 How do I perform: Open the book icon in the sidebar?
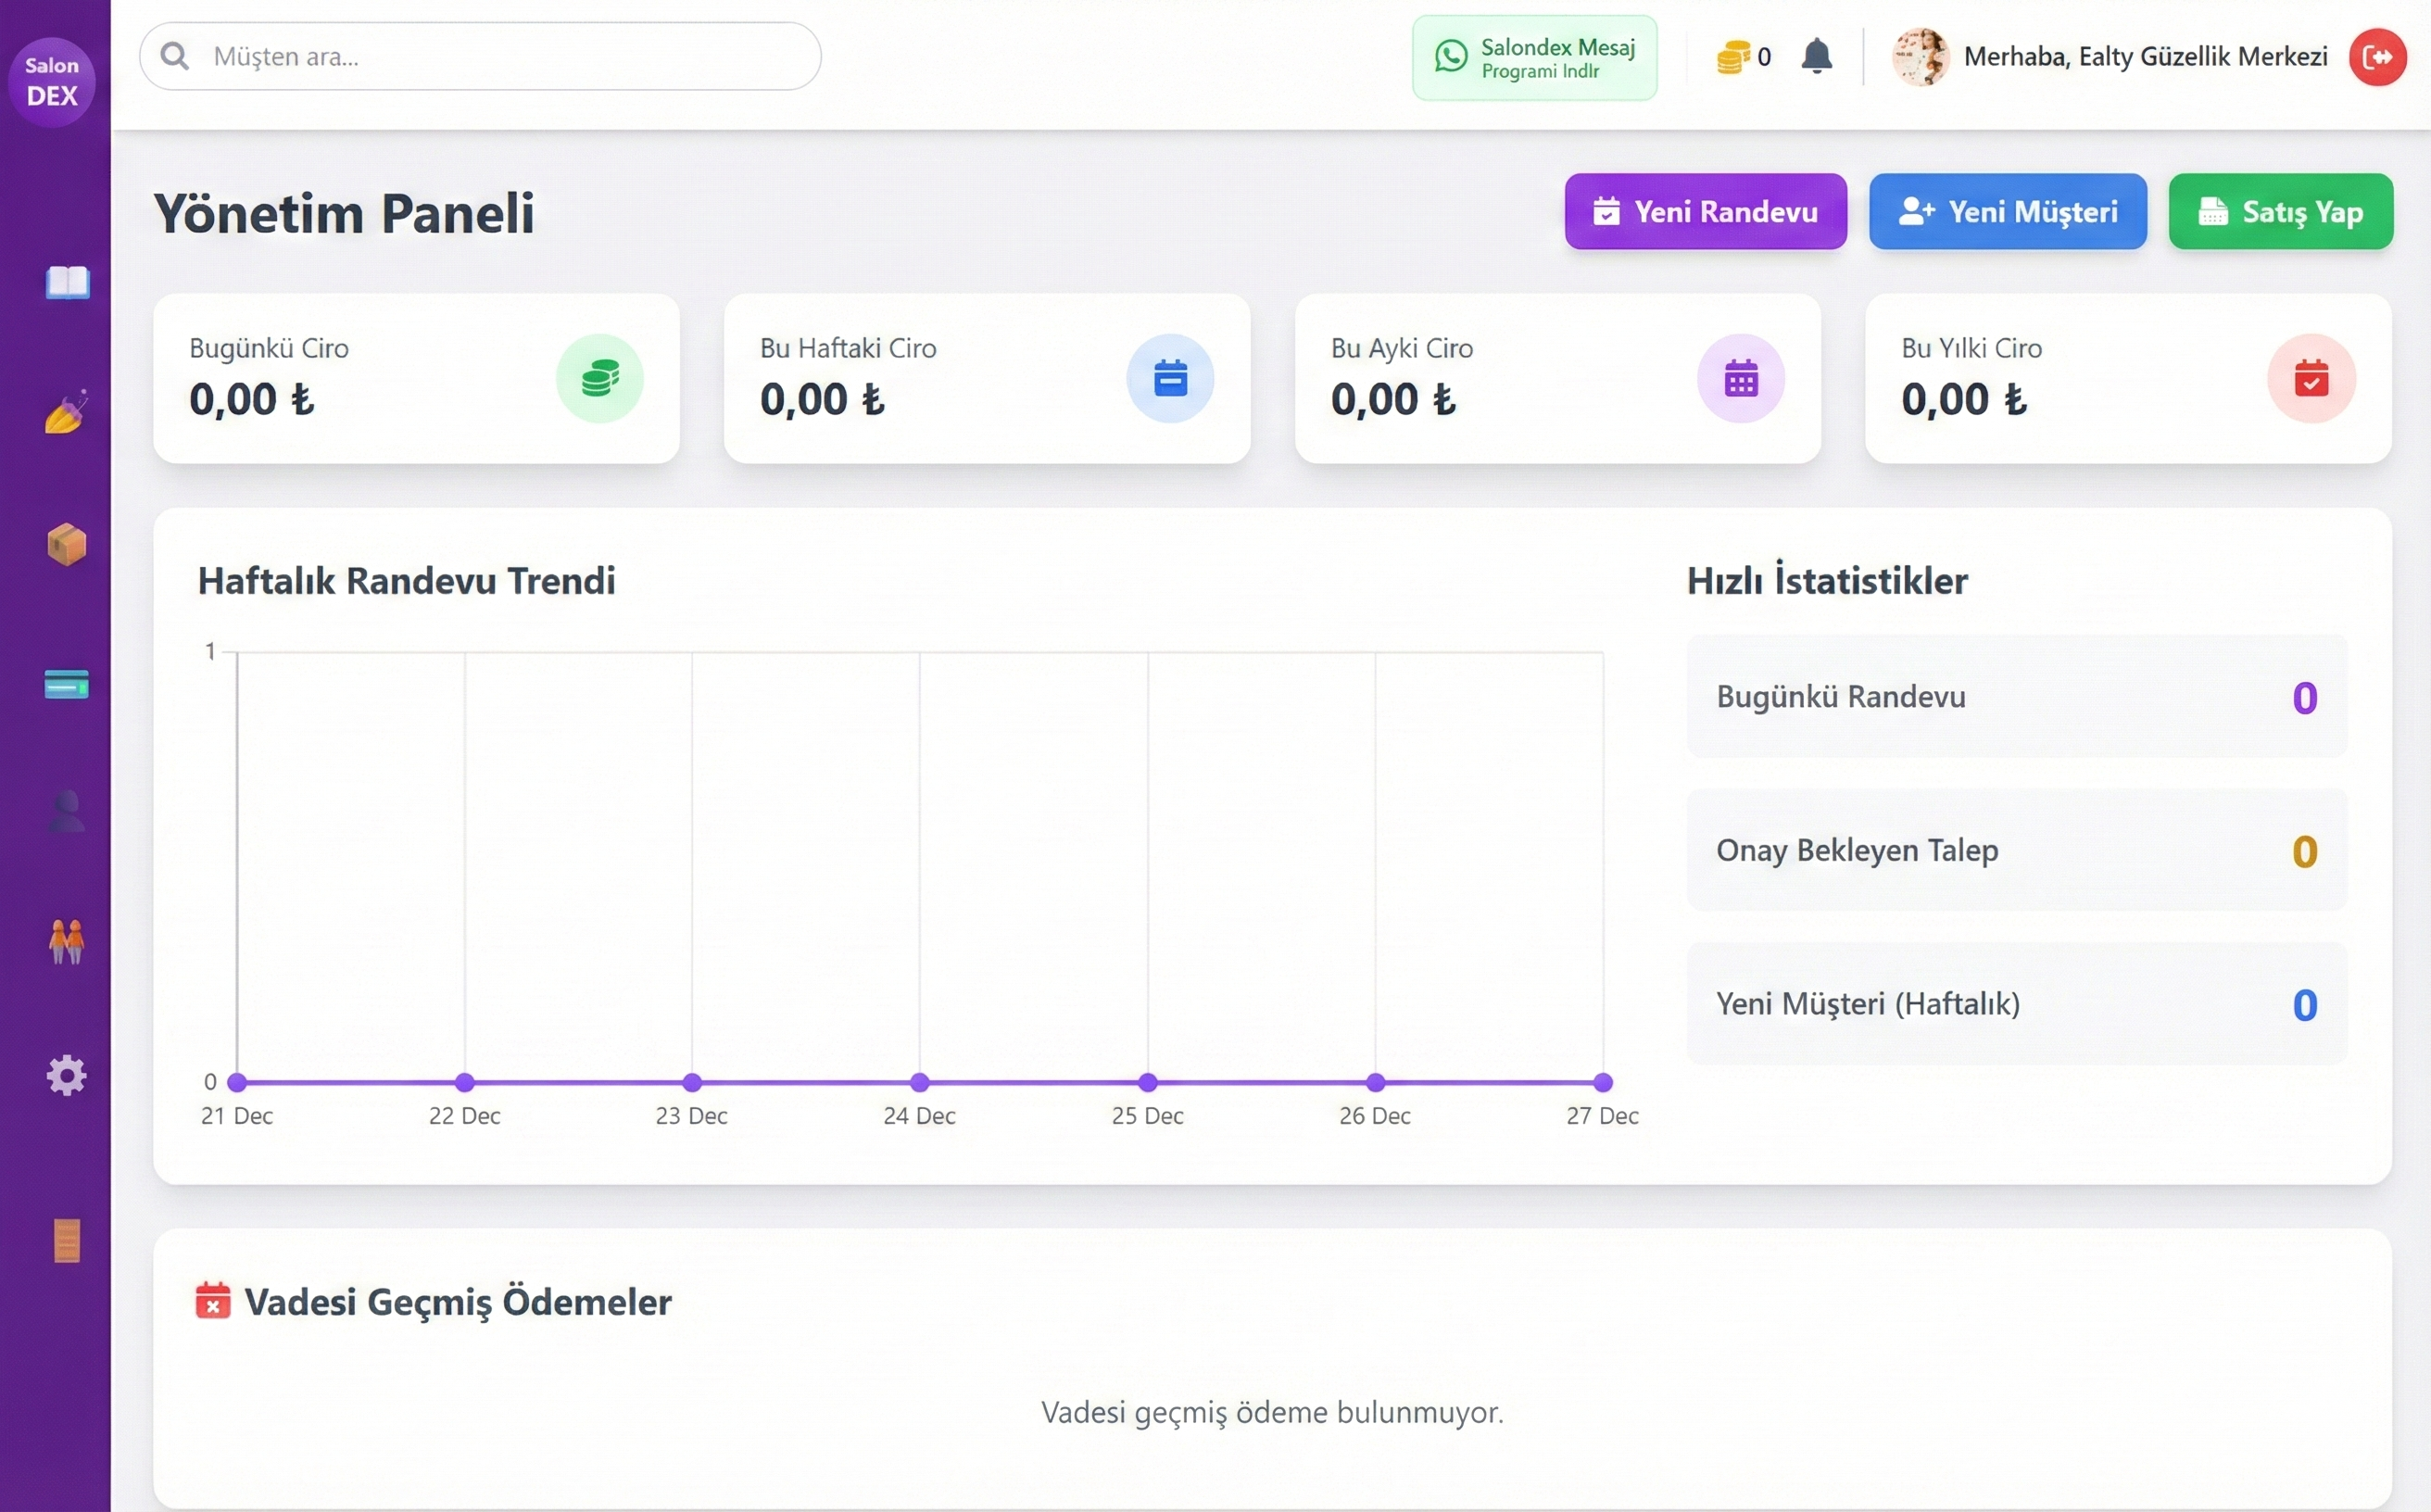pyautogui.click(x=67, y=283)
